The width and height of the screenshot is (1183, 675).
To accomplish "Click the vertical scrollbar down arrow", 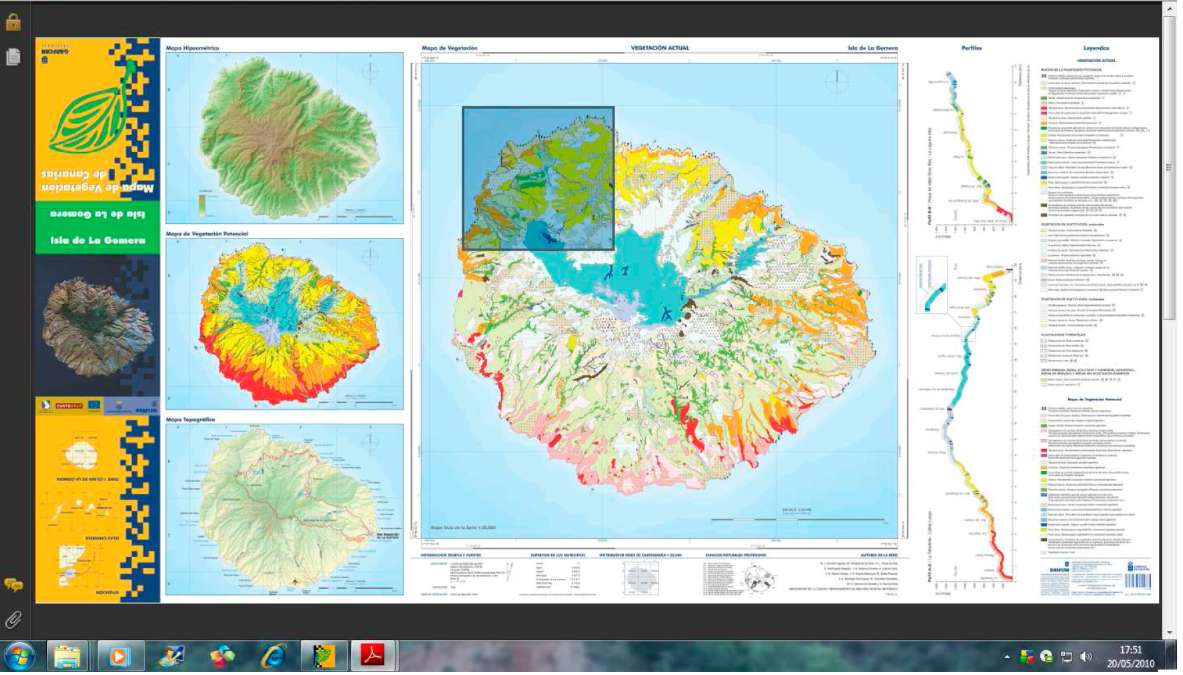I will [1169, 631].
